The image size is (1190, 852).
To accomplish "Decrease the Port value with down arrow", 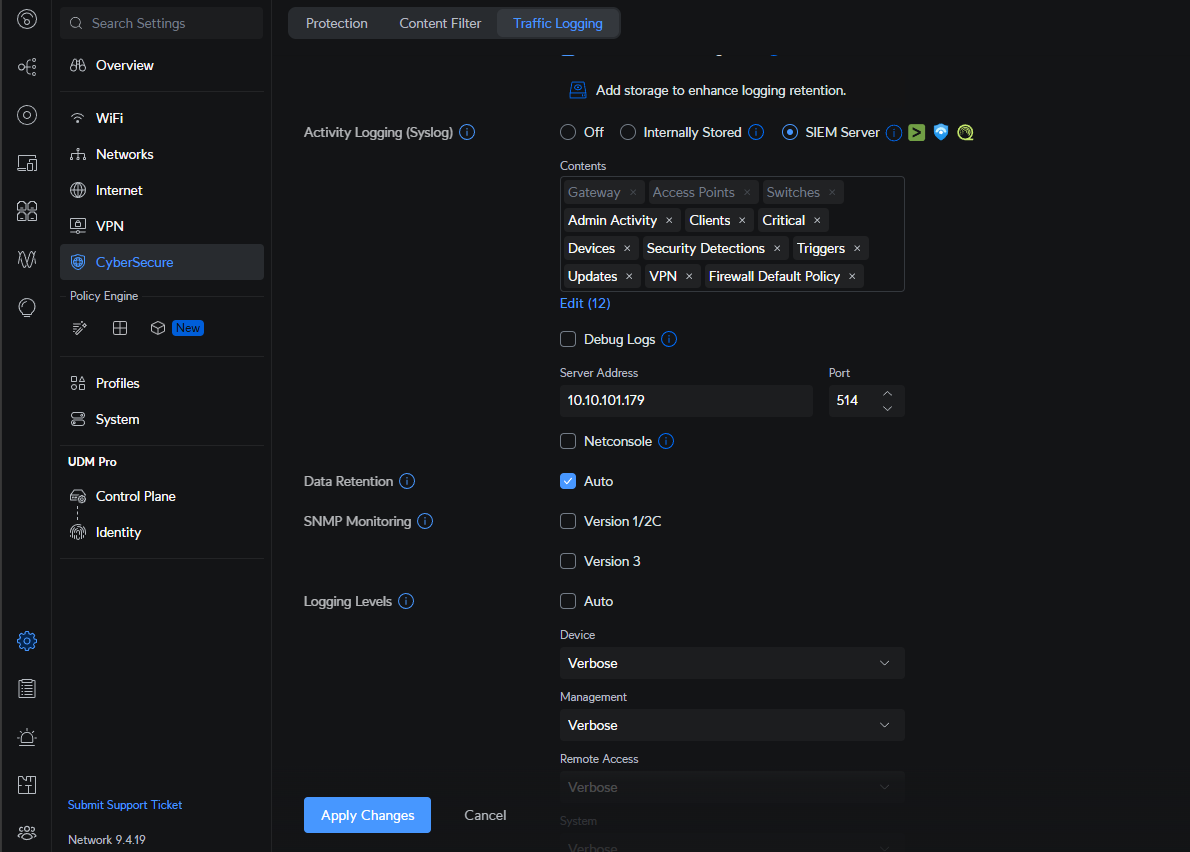I will click(x=887, y=408).
